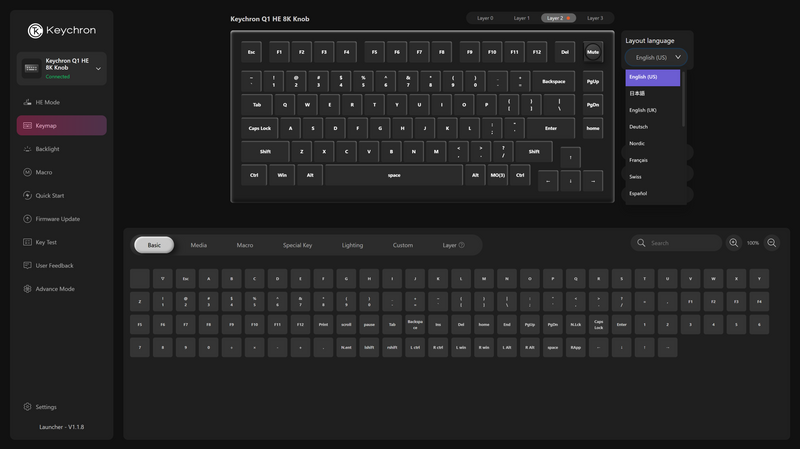Pick the L win keycode in palette

coord(461,347)
